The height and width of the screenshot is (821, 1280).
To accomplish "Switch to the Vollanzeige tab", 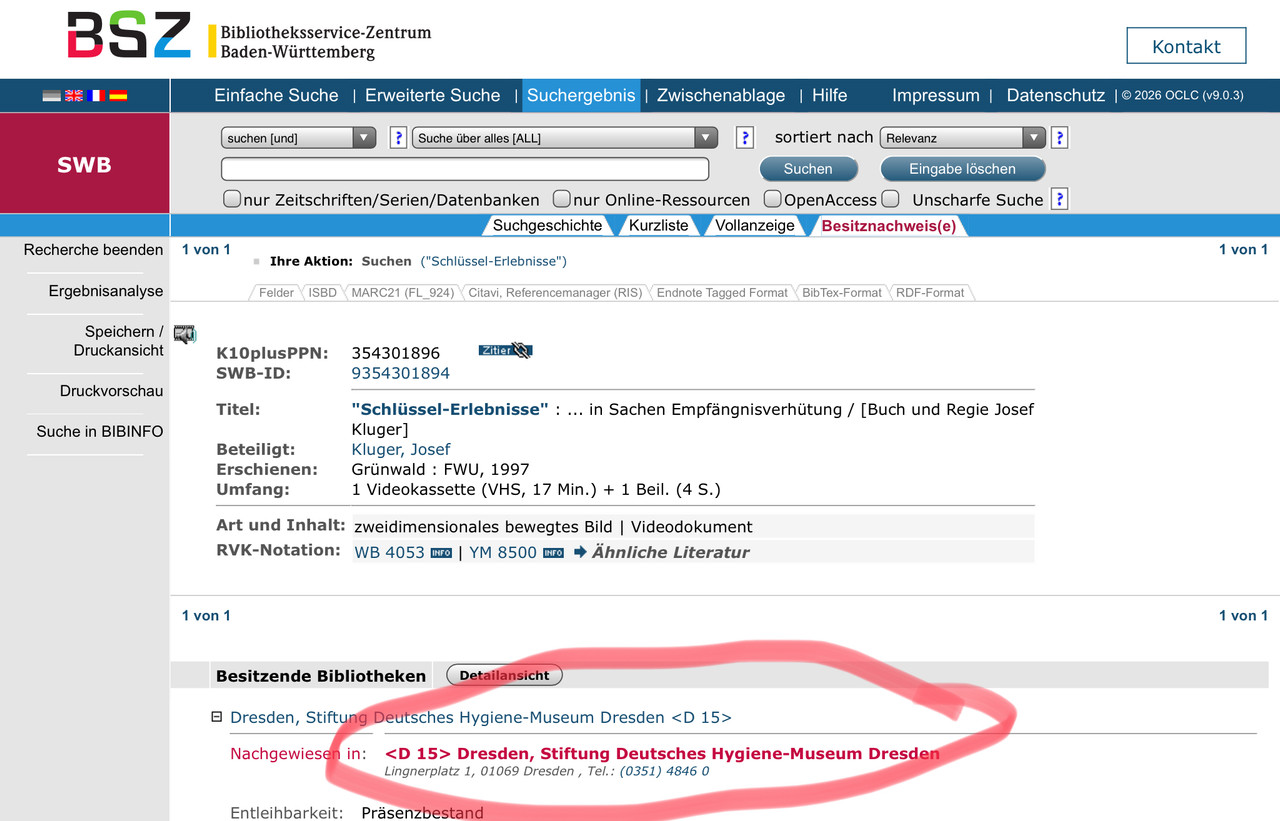I will click(x=755, y=225).
